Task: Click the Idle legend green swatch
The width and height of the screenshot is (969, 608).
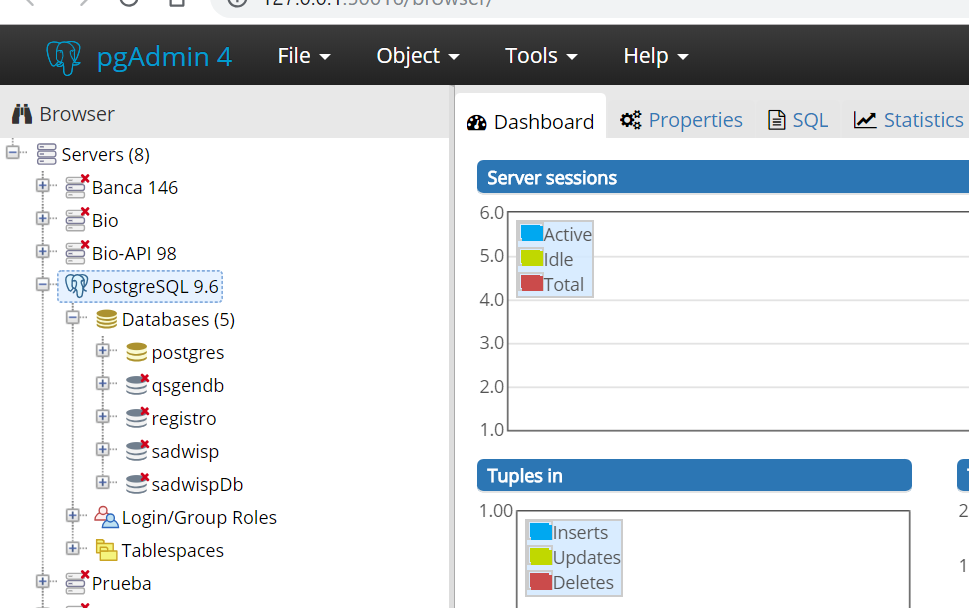Action: point(531,258)
